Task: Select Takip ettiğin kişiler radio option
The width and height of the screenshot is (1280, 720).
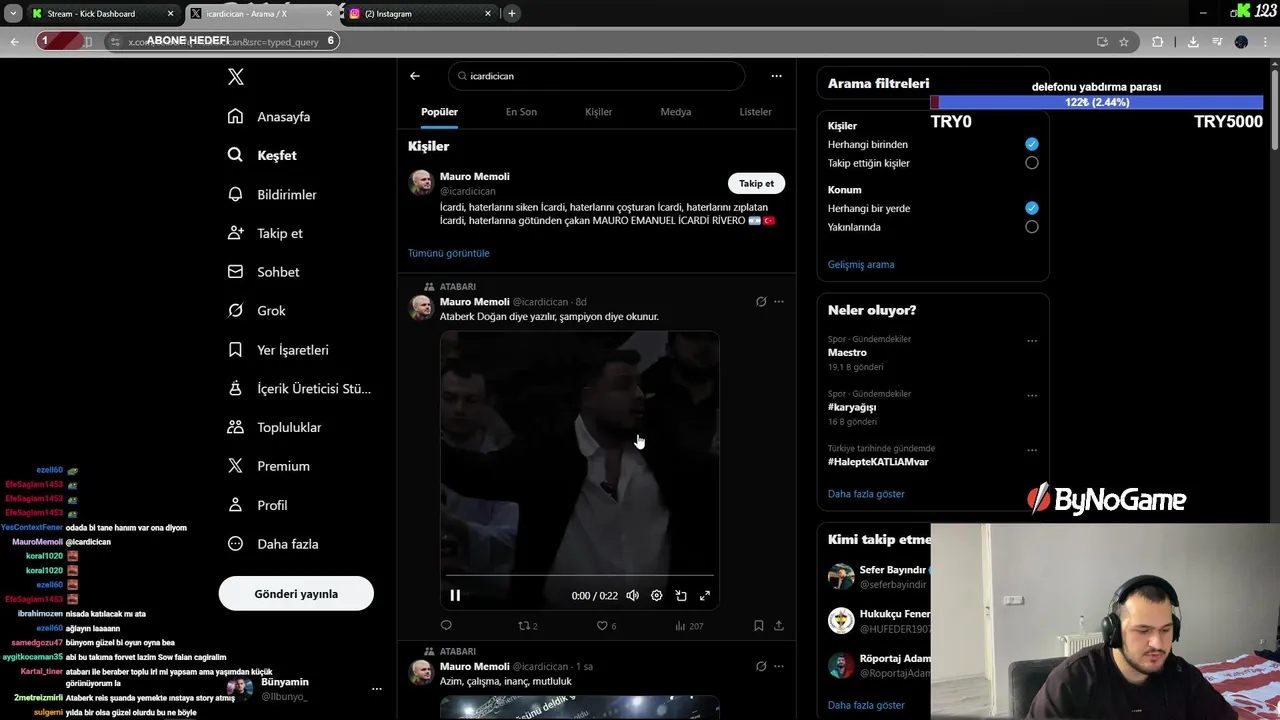Action: [x=1032, y=163]
